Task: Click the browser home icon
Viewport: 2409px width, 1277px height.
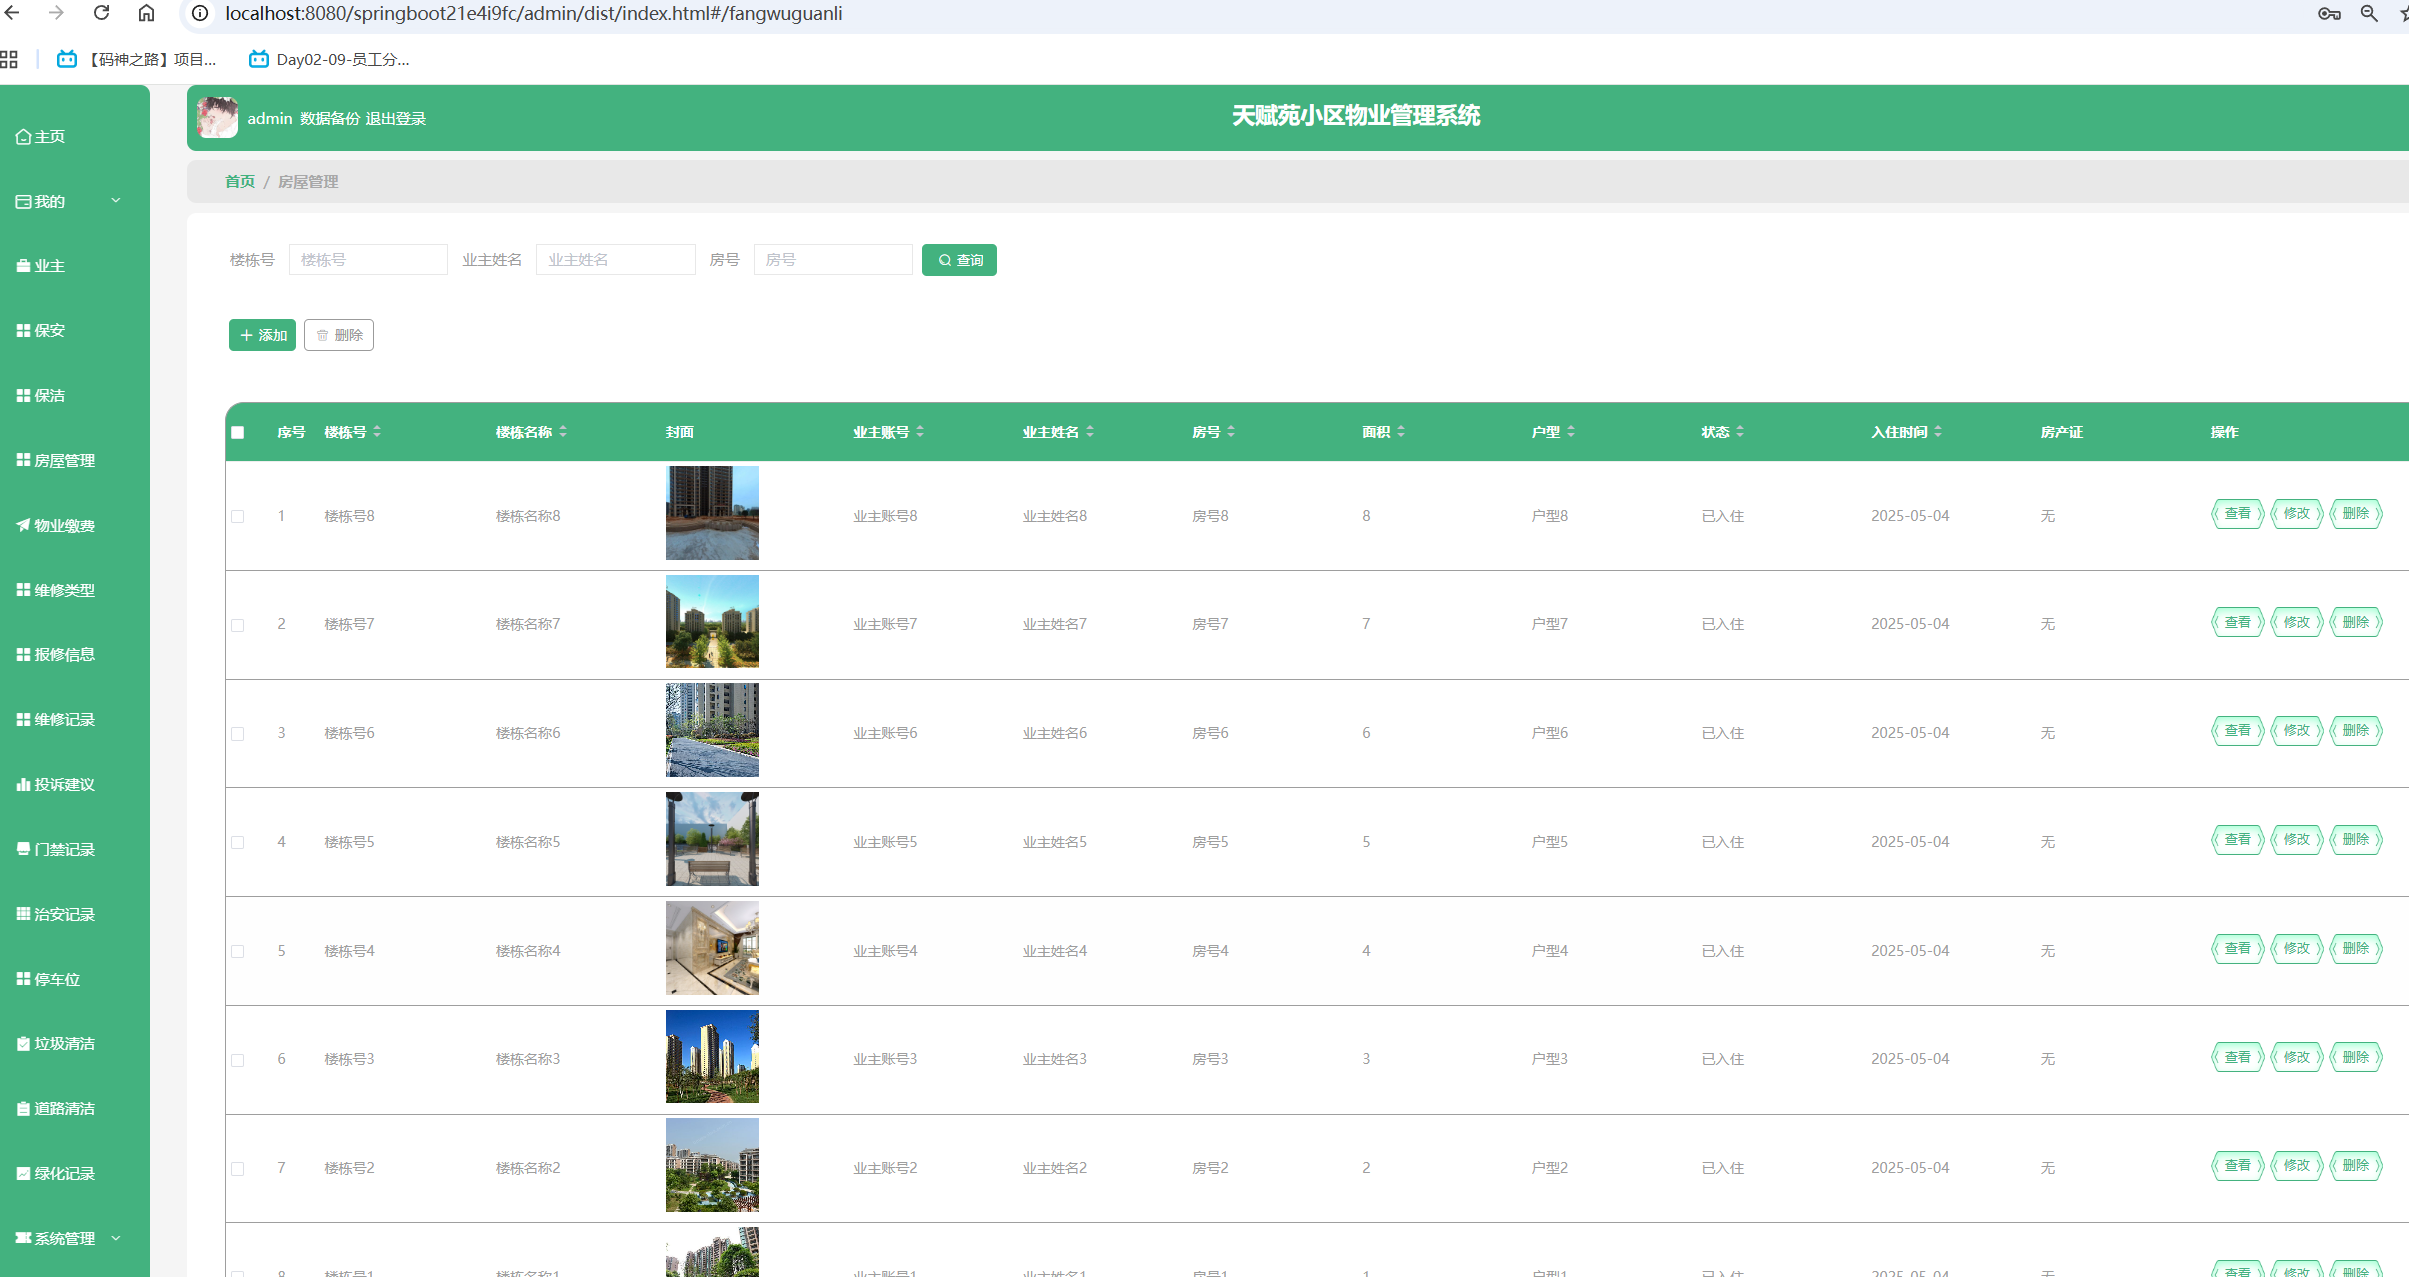Action: [x=146, y=13]
